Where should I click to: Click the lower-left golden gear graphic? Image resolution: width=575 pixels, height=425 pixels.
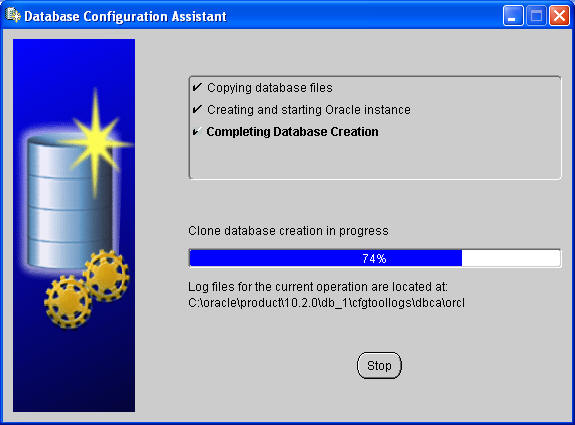[68, 302]
